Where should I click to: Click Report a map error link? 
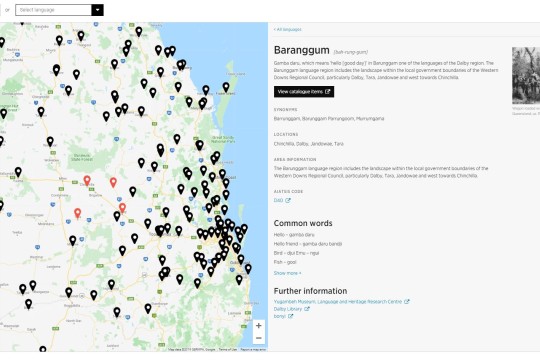[x=253, y=349]
